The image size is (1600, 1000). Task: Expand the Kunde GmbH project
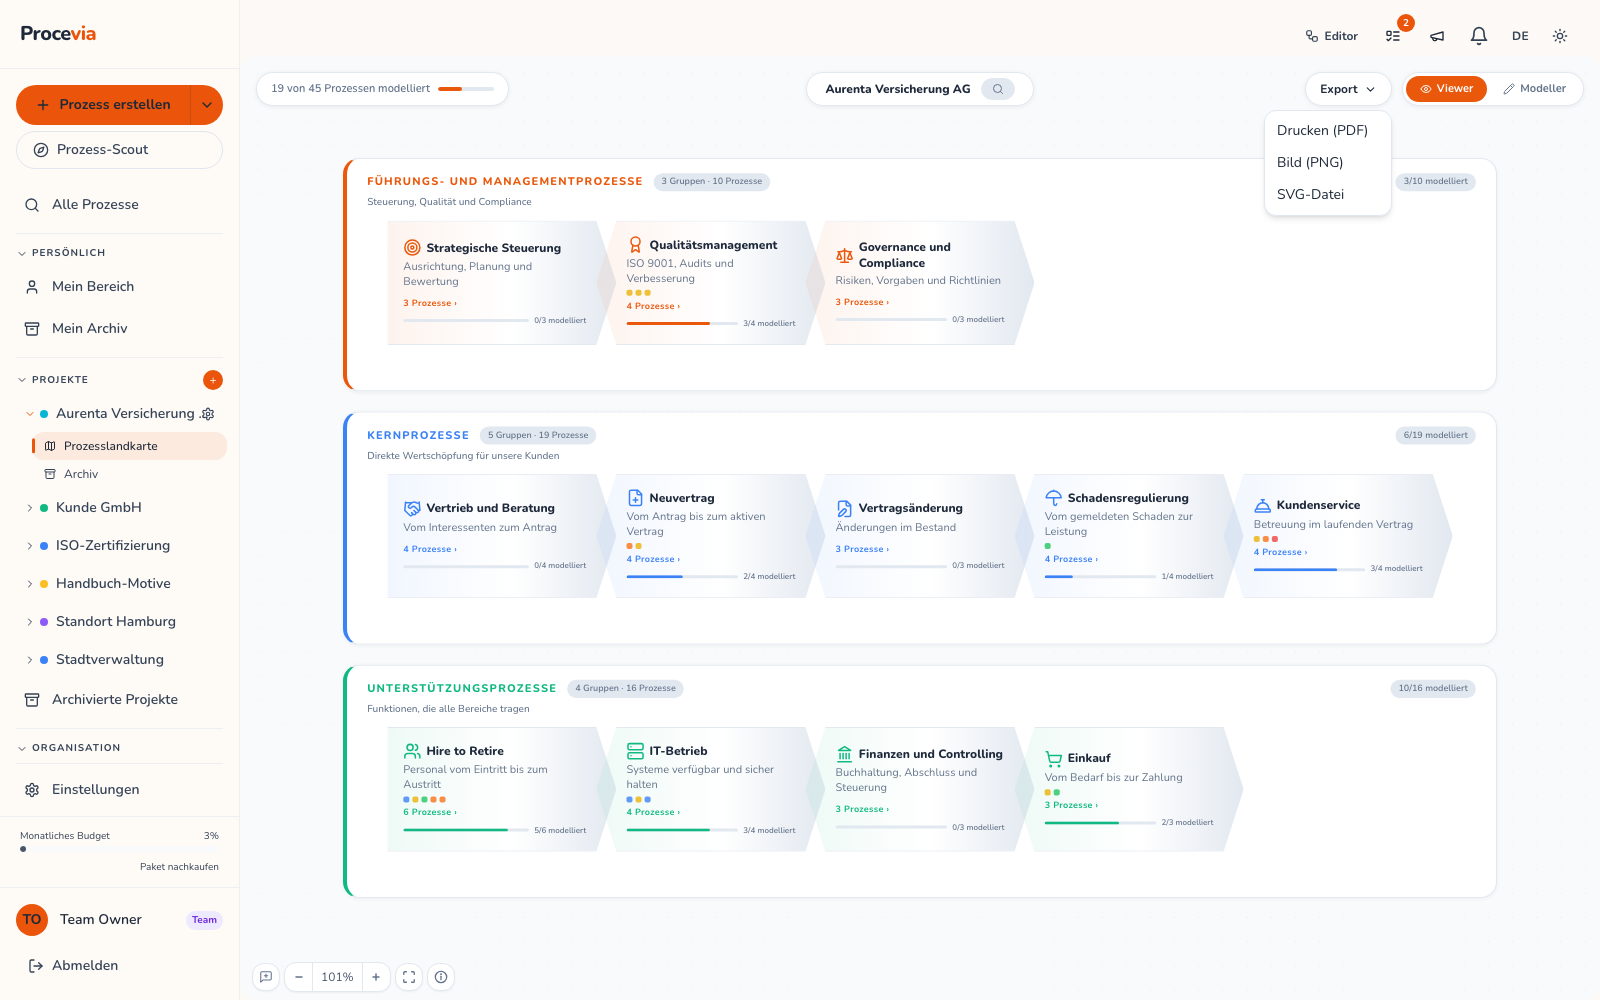click(30, 508)
